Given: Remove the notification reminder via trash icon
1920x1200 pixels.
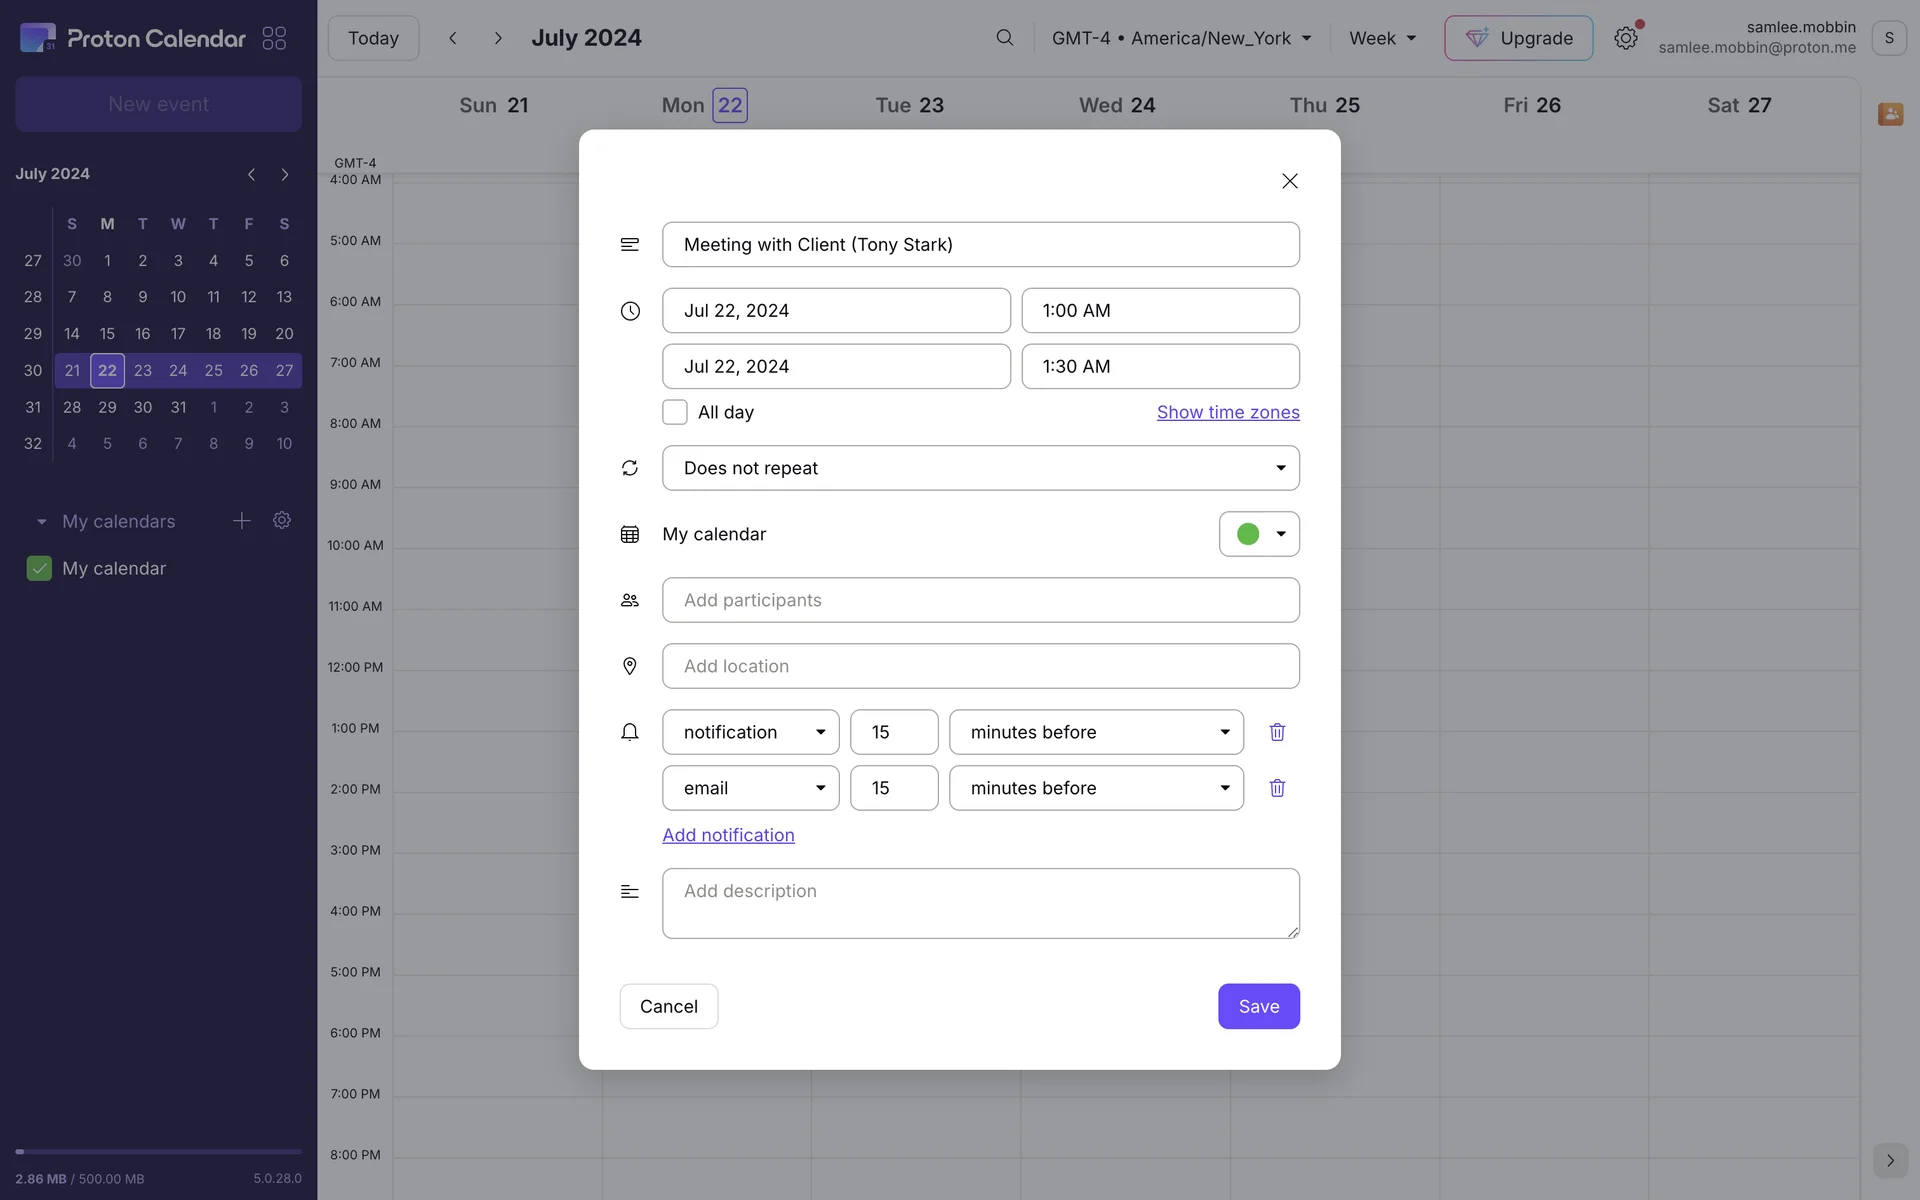Looking at the screenshot, I should pos(1277,732).
